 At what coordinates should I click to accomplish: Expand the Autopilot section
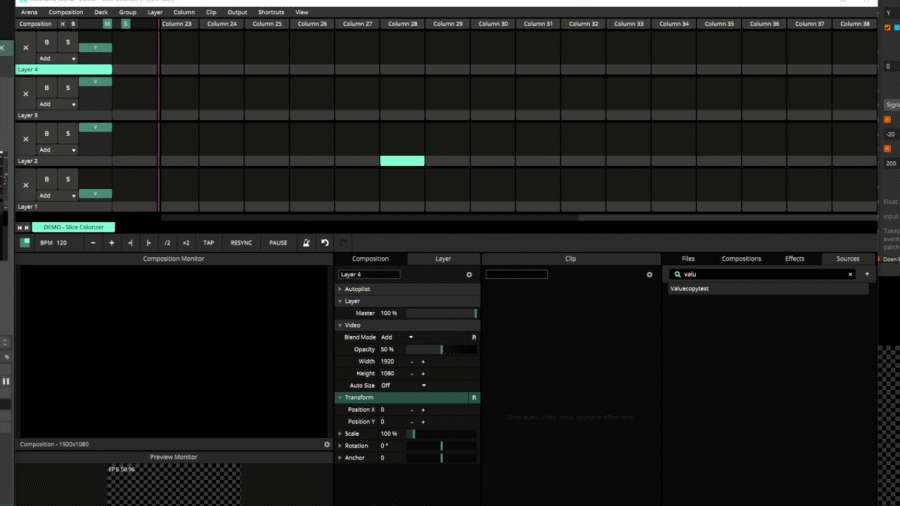[x=340, y=289]
